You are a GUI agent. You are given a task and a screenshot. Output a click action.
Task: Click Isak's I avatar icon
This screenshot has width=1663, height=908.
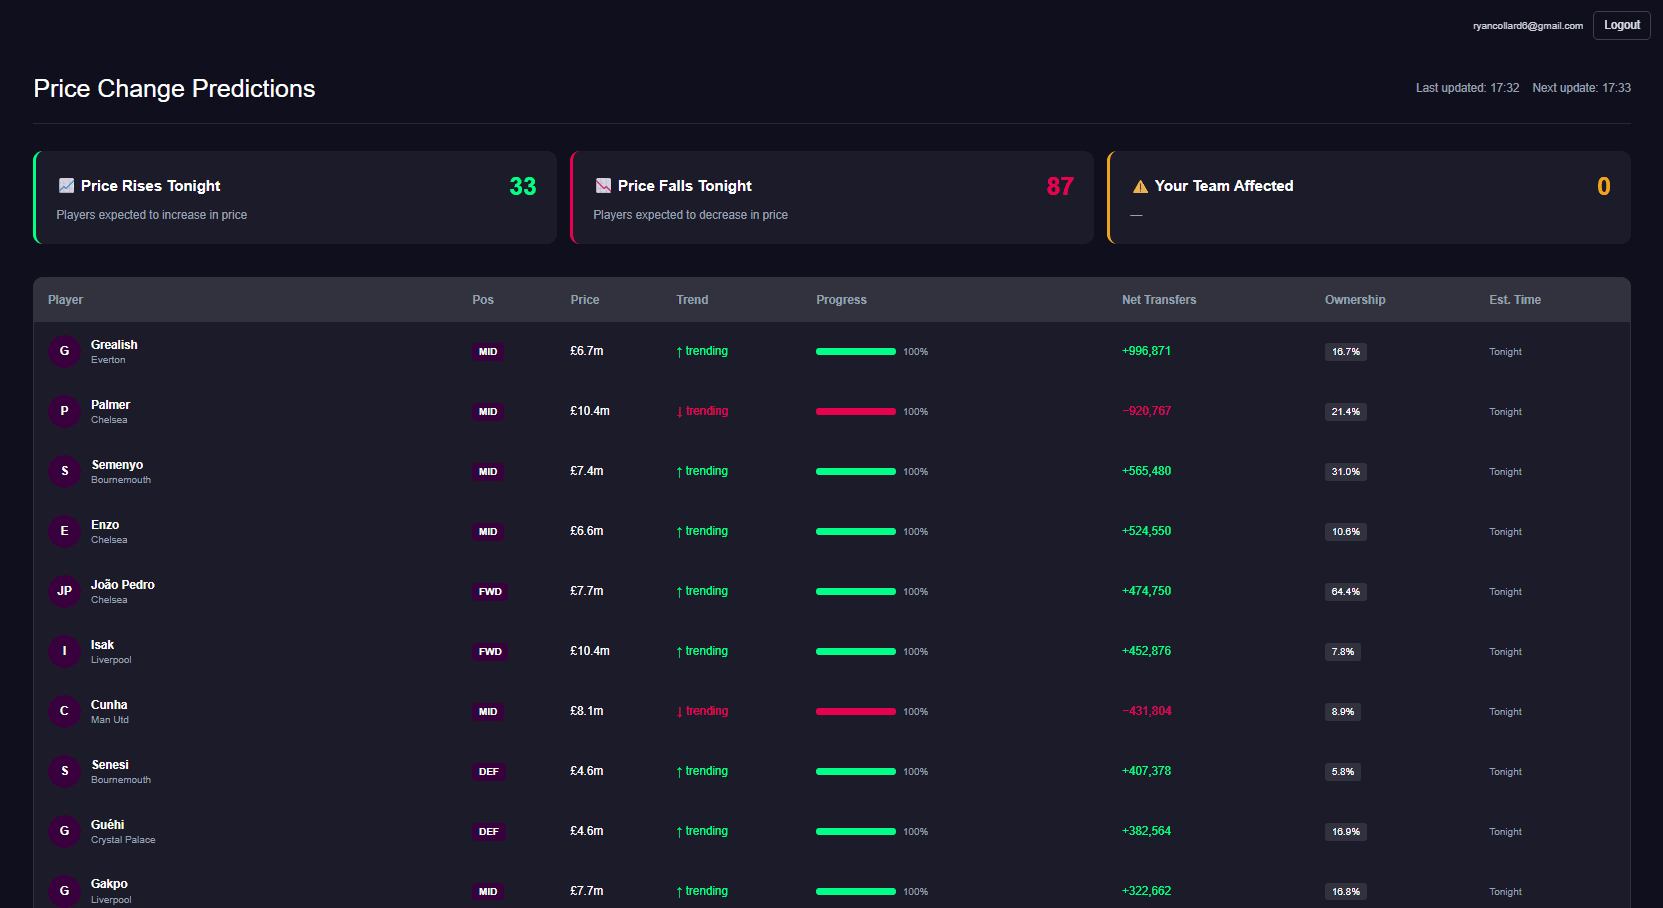coord(64,651)
